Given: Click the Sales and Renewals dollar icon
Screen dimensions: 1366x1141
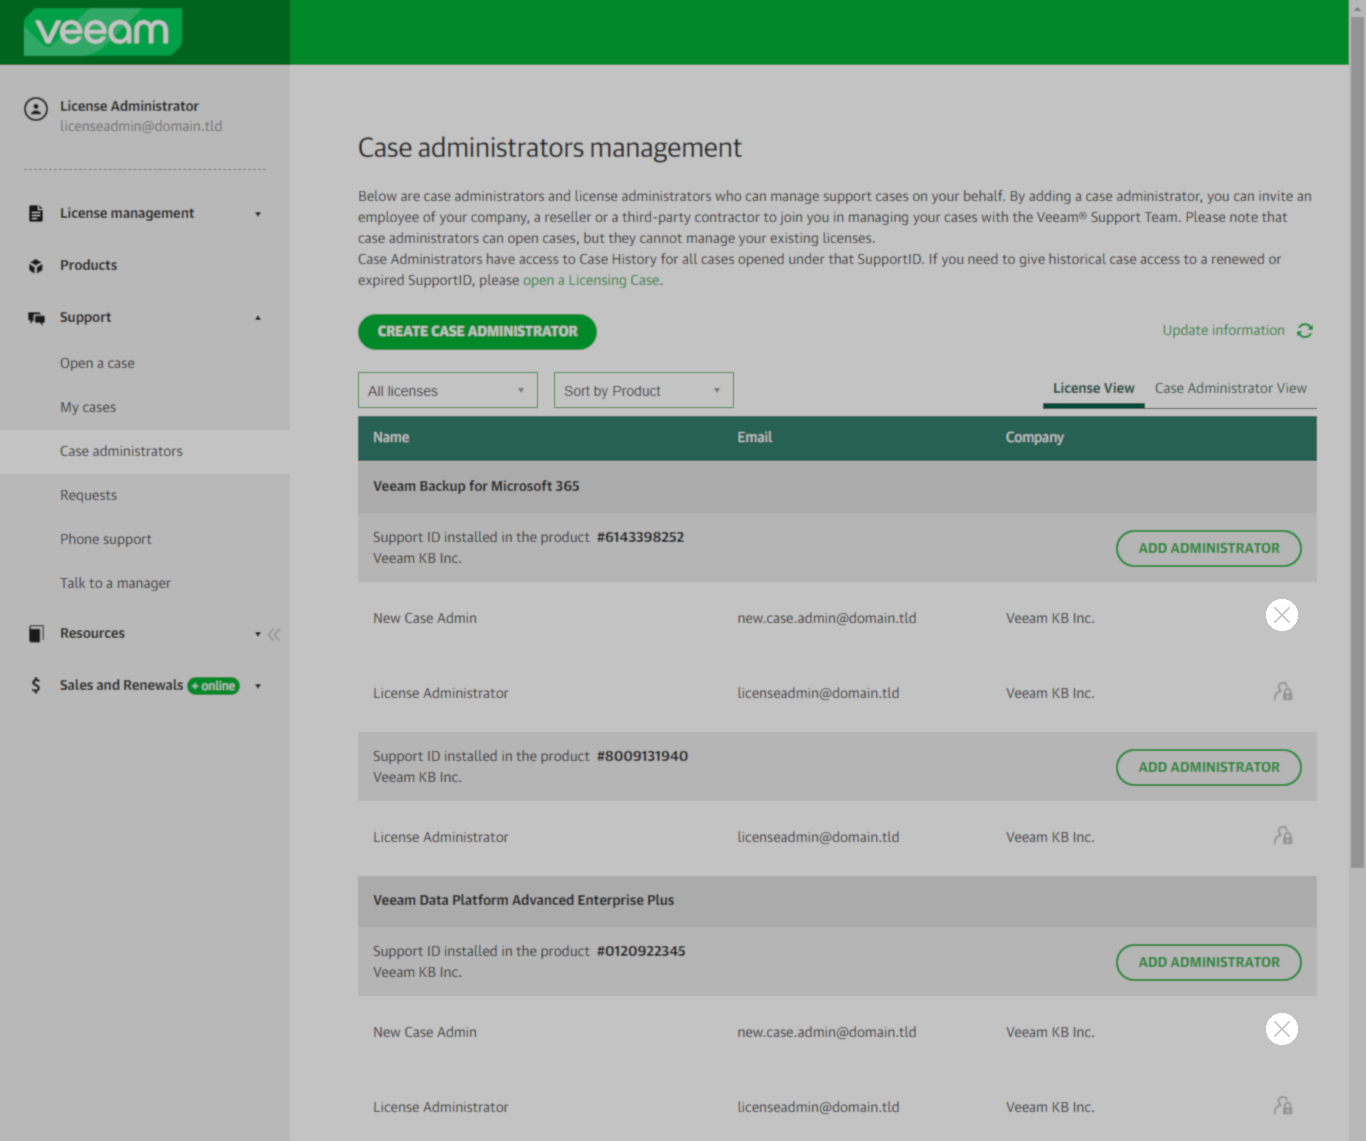Looking at the screenshot, I should (x=36, y=685).
